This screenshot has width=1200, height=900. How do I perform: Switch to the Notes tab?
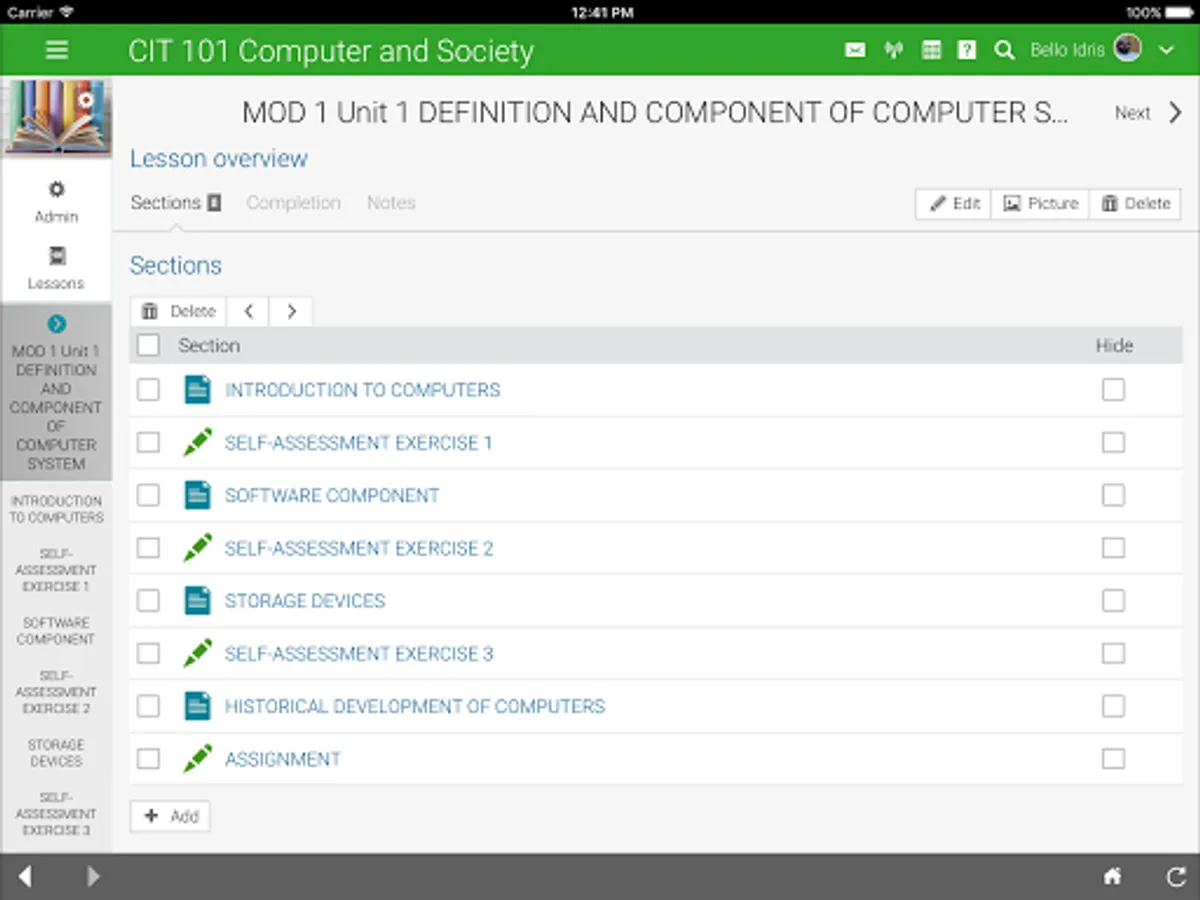[390, 202]
